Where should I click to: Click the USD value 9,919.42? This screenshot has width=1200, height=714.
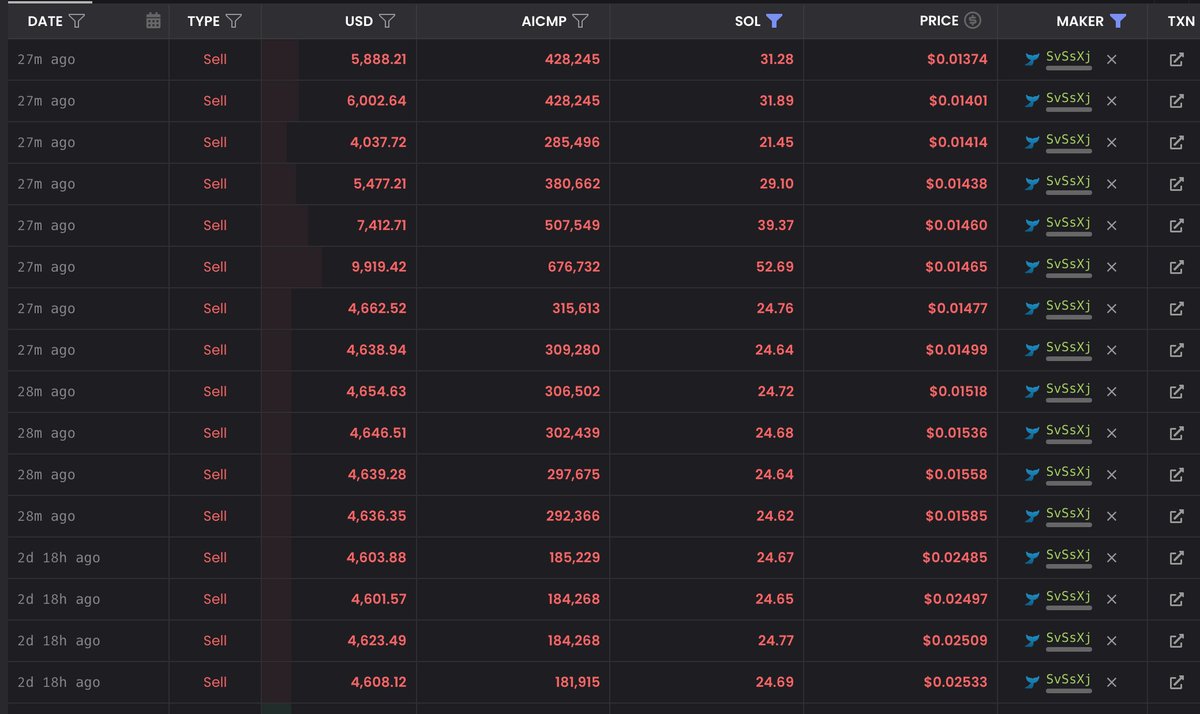coord(378,267)
